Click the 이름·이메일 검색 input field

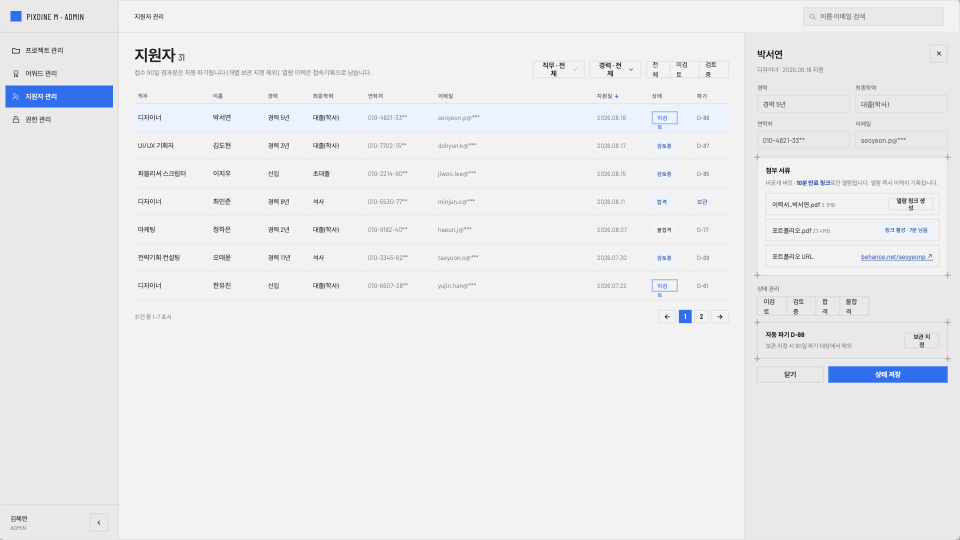click(874, 17)
